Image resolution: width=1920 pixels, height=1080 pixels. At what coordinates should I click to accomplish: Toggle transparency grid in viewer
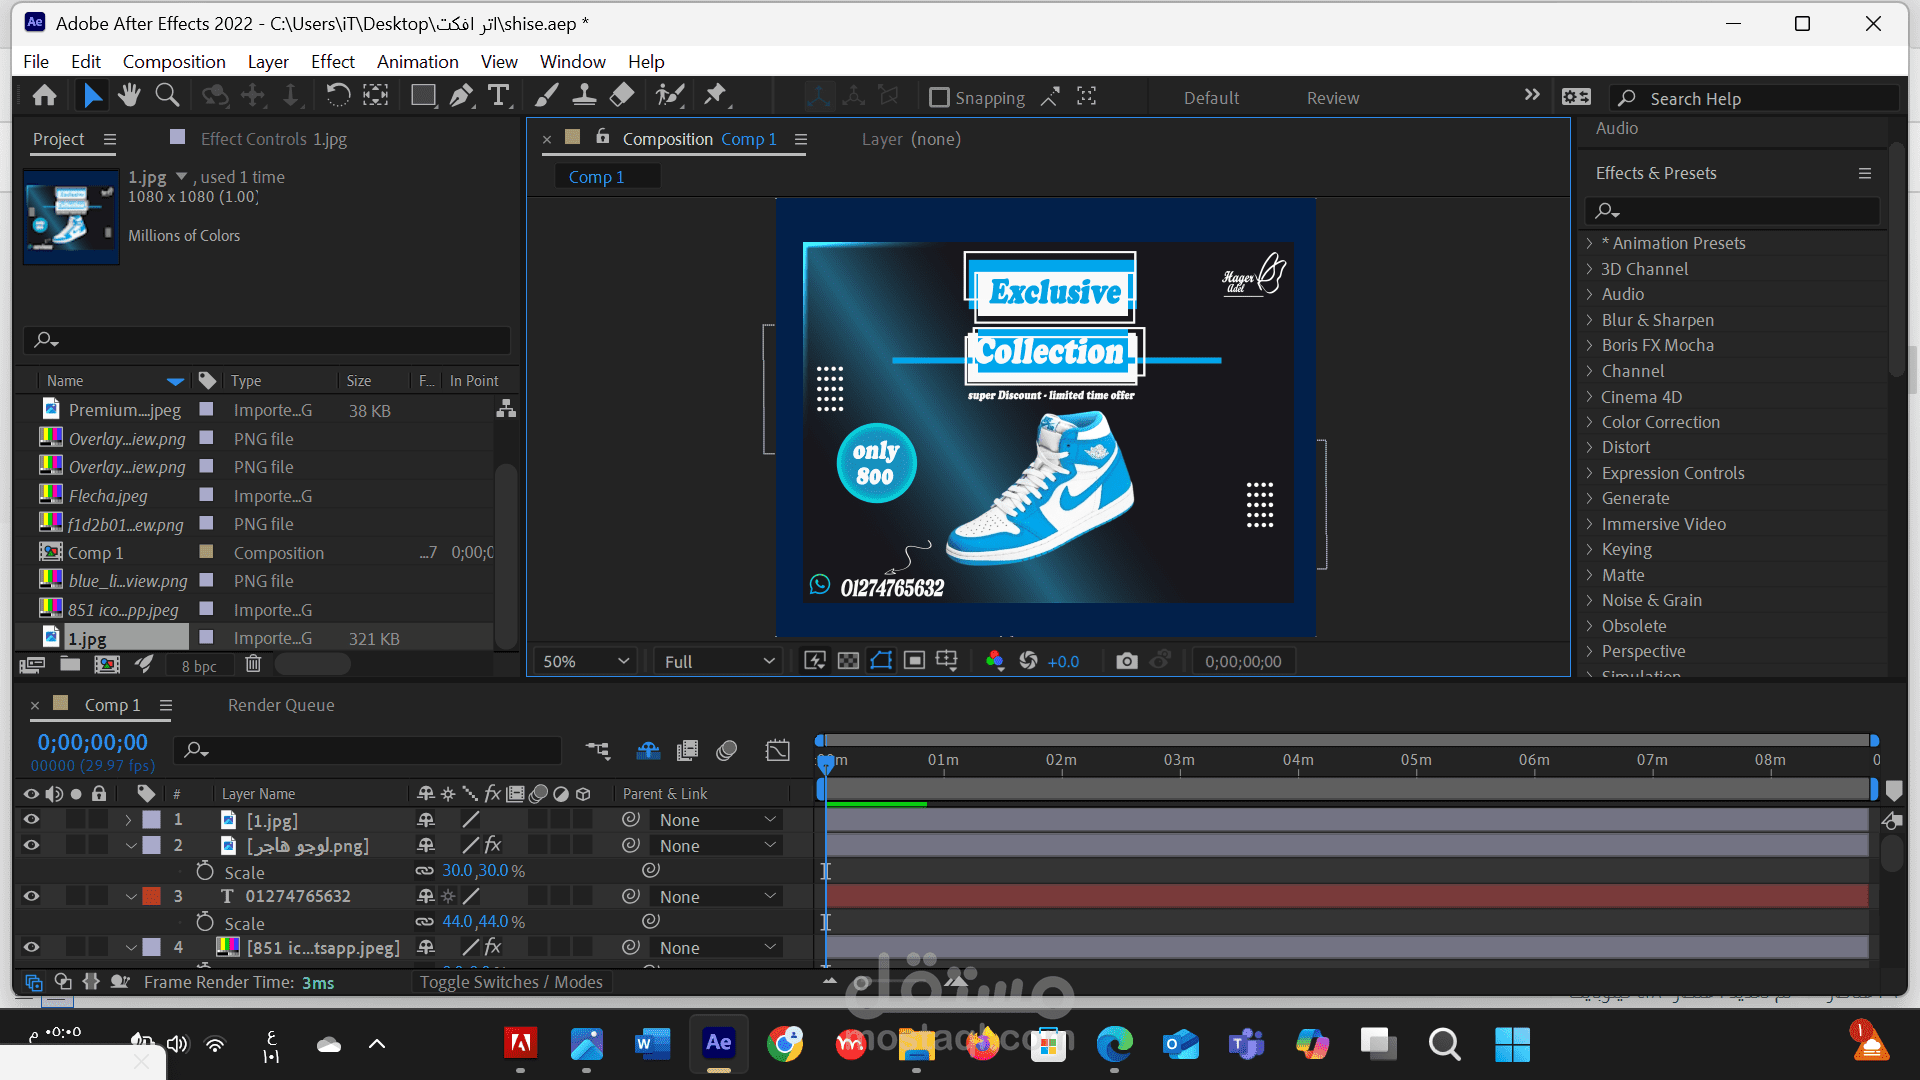pos(848,661)
